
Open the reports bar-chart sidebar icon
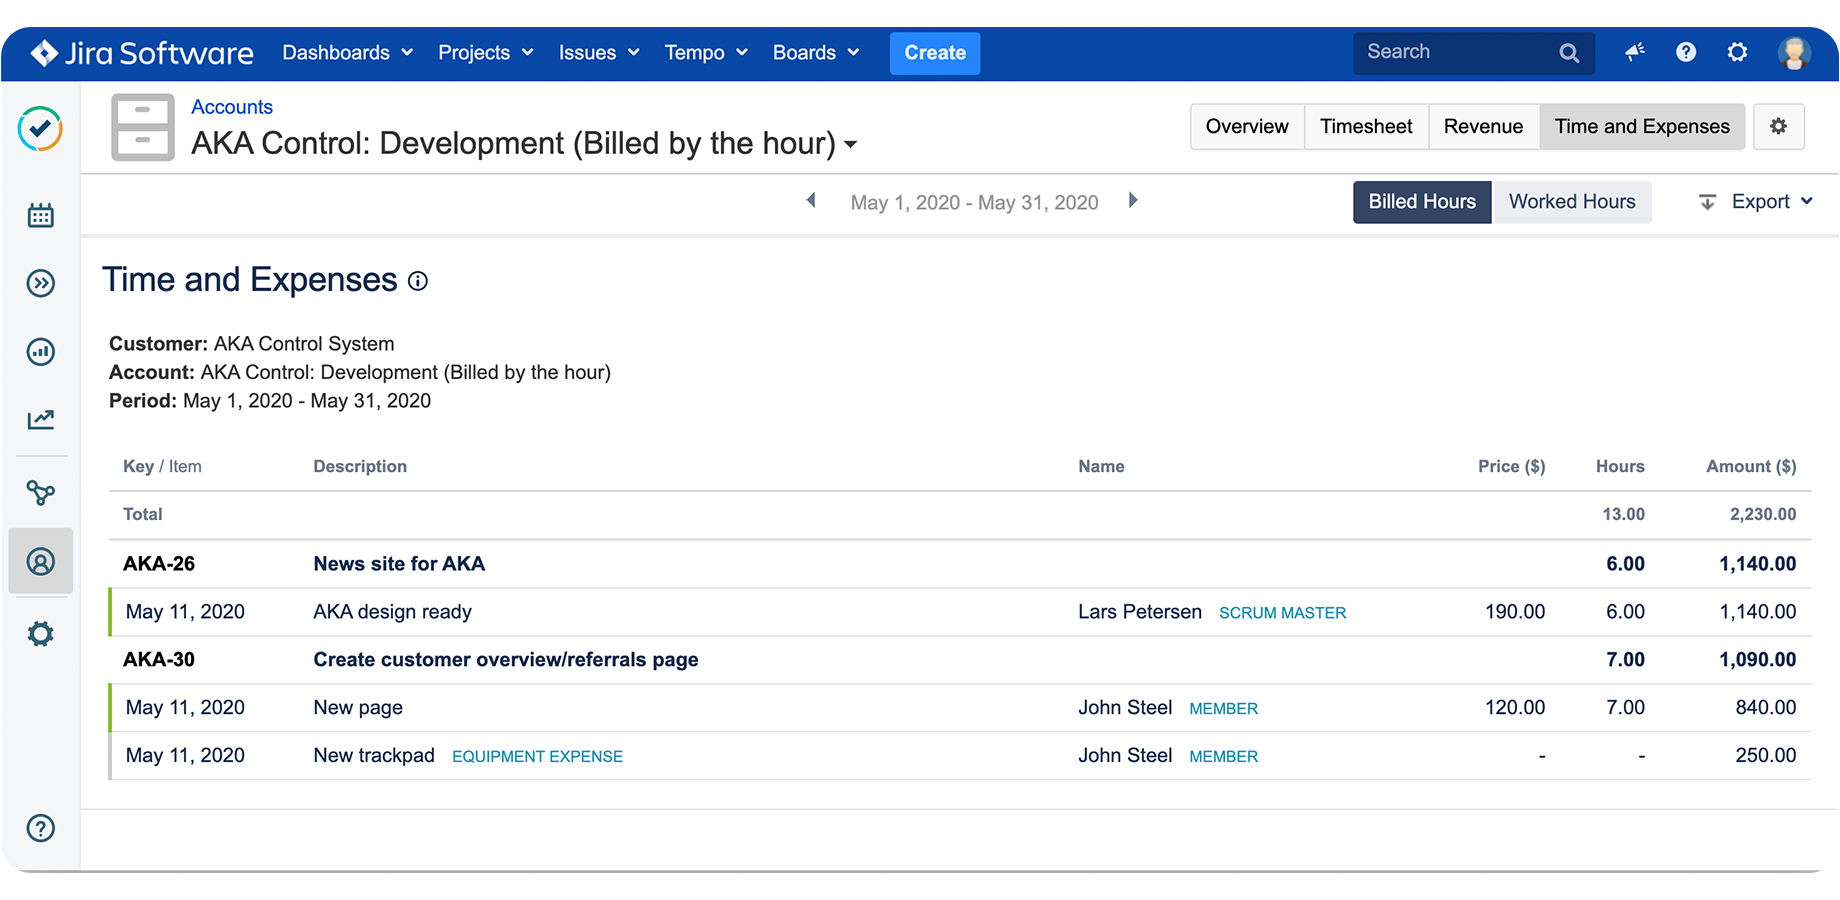(41, 351)
